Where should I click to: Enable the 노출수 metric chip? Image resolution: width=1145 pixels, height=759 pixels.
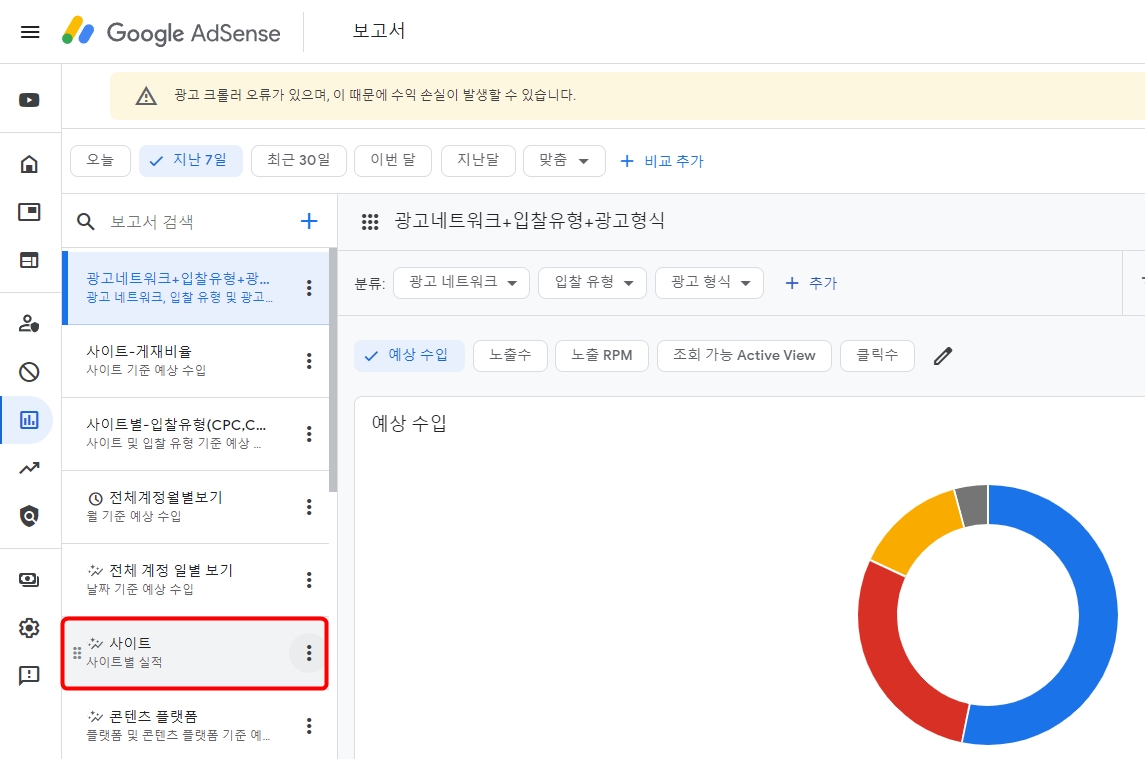pos(510,355)
